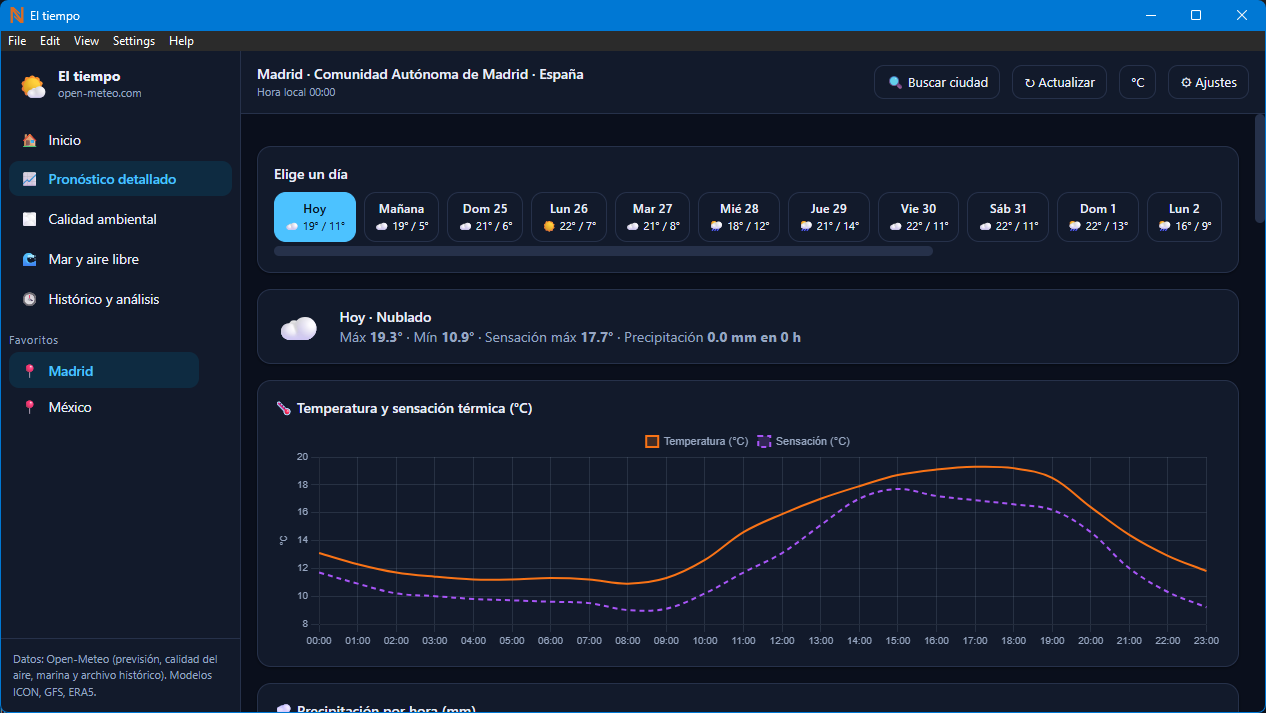Click the cloud icon on Precipitación por hora heading
The height and width of the screenshot is (713, 1266).
(x=283, y=708)
